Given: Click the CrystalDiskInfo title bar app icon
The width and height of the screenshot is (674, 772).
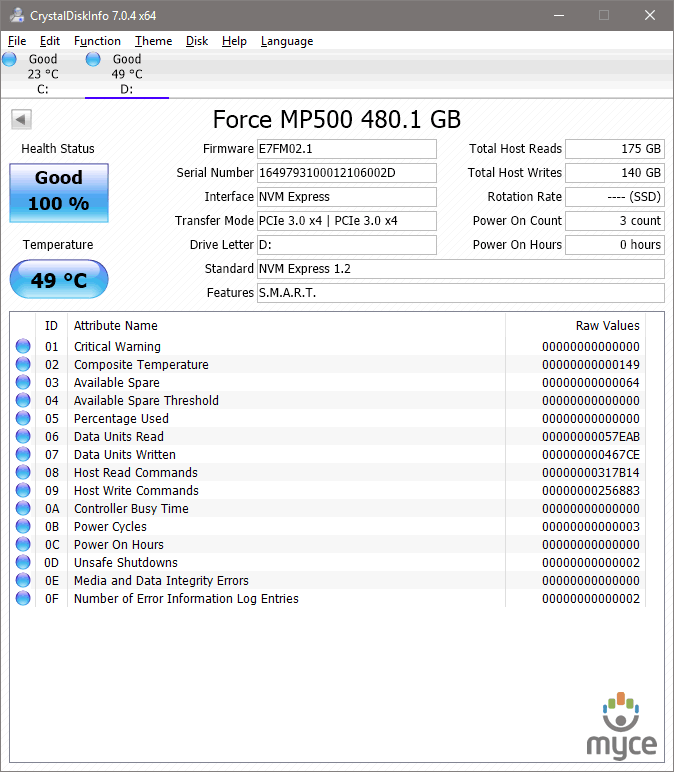Looking at the screenshot, I should tap(17, 15).
